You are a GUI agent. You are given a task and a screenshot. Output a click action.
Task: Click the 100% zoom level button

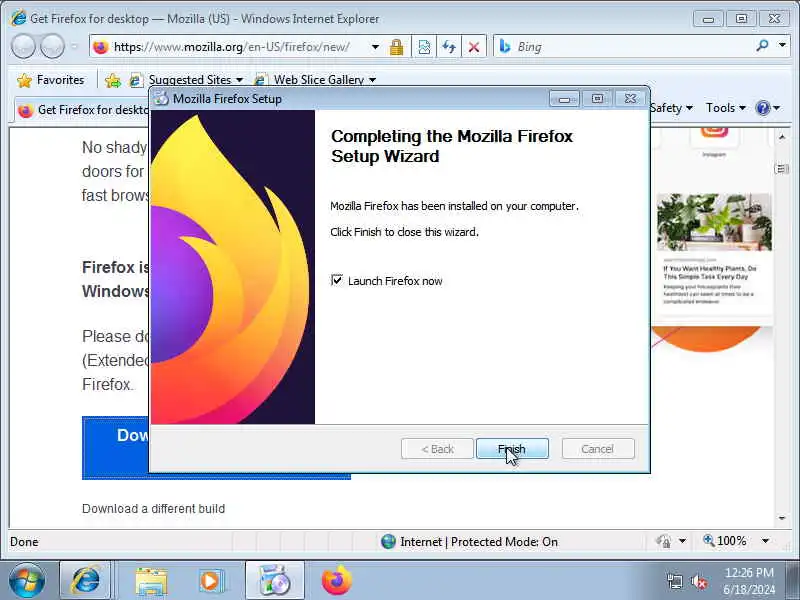(726, 540)
